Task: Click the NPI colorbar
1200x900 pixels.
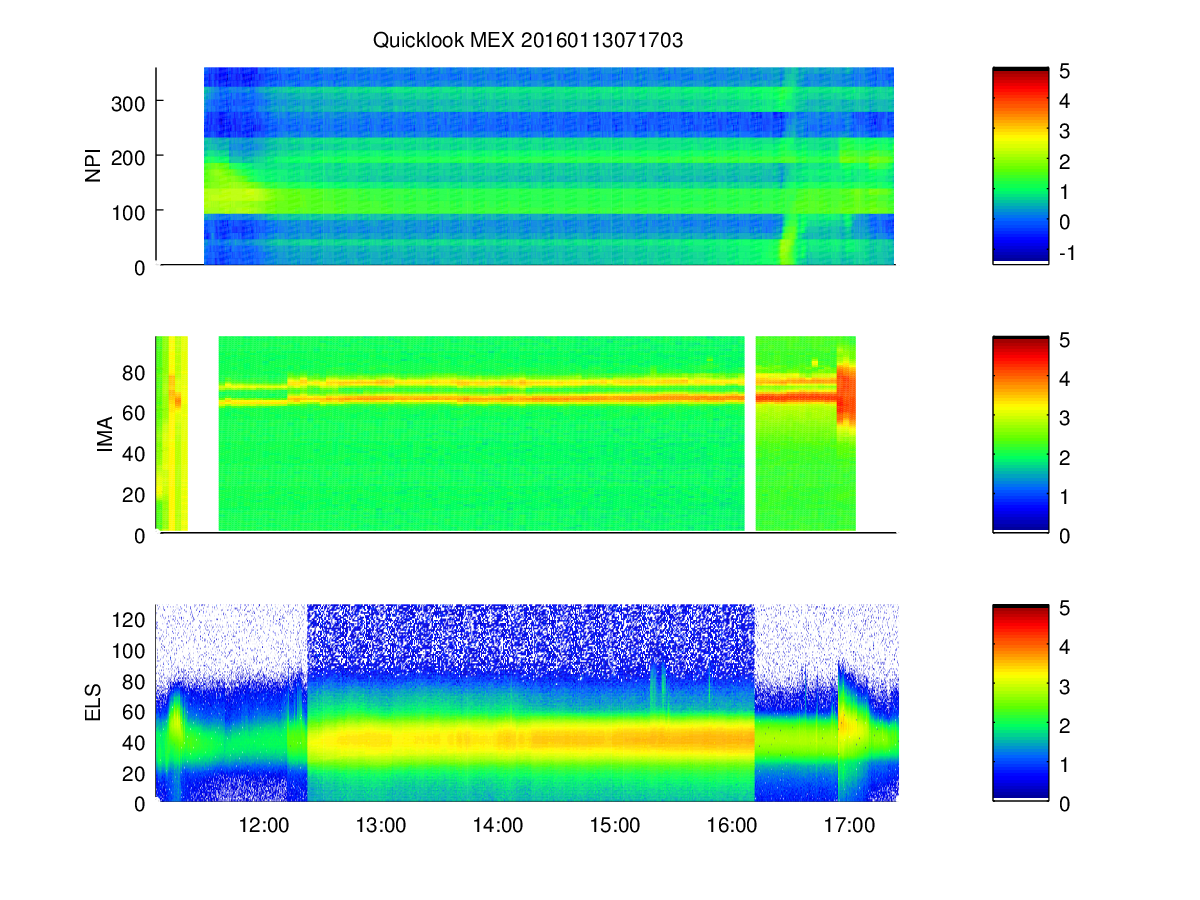Action: [x=1020, y=166]
